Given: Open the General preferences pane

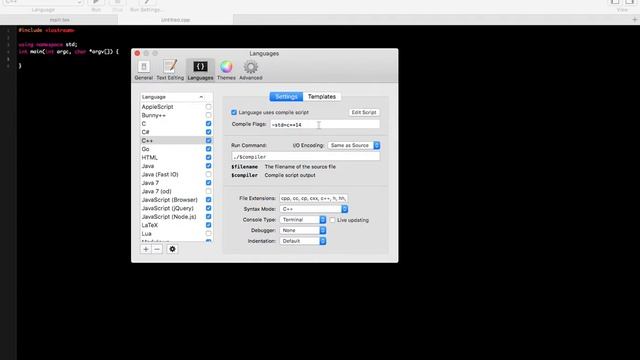Looking at the screenshot, I should 144,70.
